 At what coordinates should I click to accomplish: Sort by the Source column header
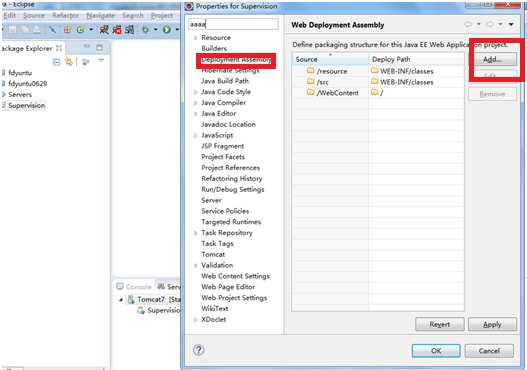(x=330, y=59)
